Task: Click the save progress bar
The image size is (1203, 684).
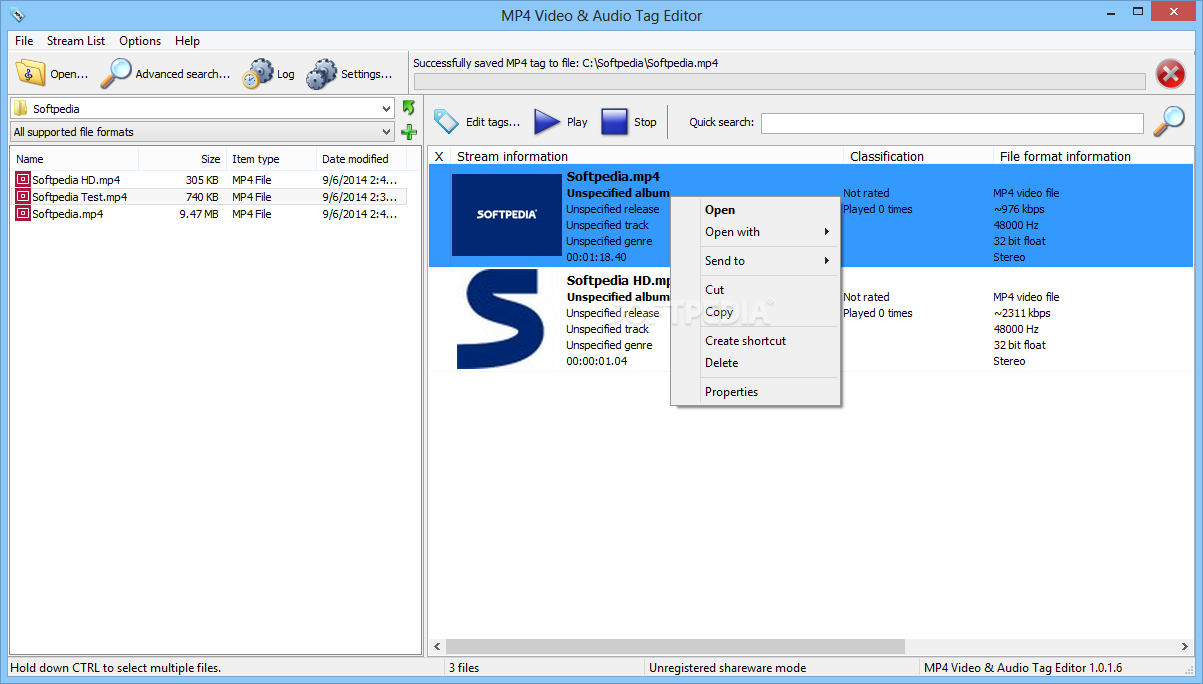Action: coord(780,81)
